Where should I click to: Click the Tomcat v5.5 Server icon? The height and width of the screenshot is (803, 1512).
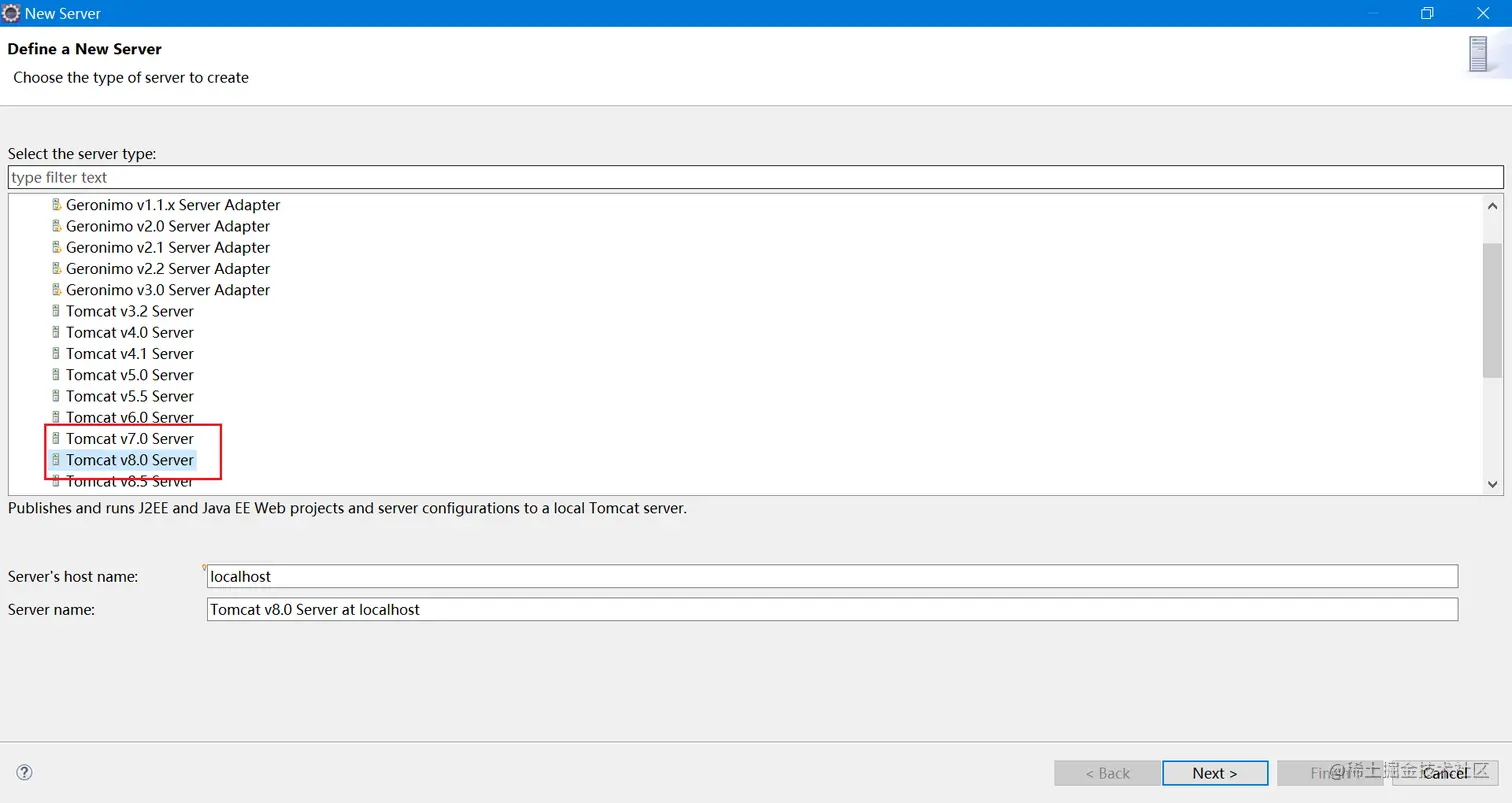pos(56,396)
